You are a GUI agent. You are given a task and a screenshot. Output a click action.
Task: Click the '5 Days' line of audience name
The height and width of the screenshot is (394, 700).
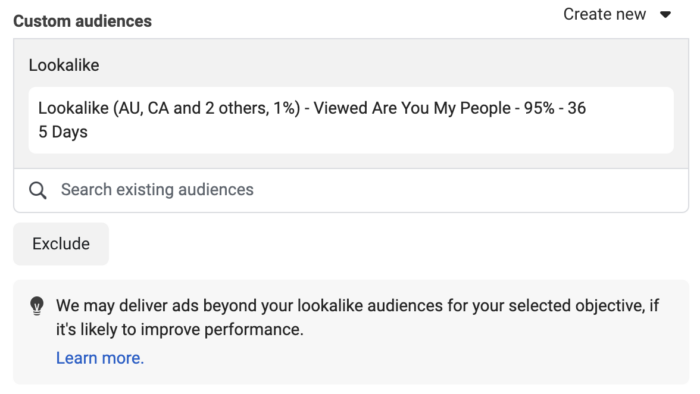(x=63, y=132)
